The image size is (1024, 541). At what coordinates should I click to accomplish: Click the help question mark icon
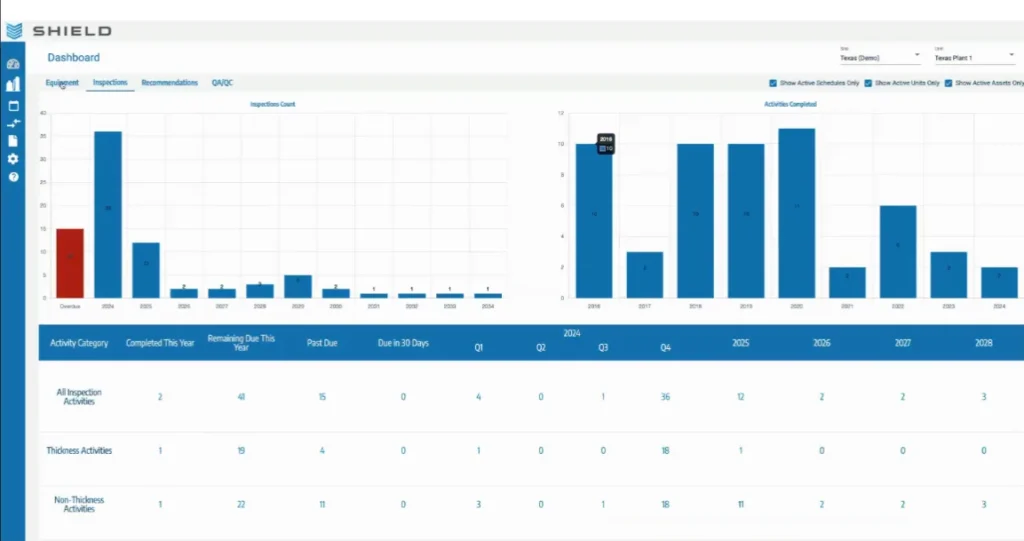click(13, 177)
